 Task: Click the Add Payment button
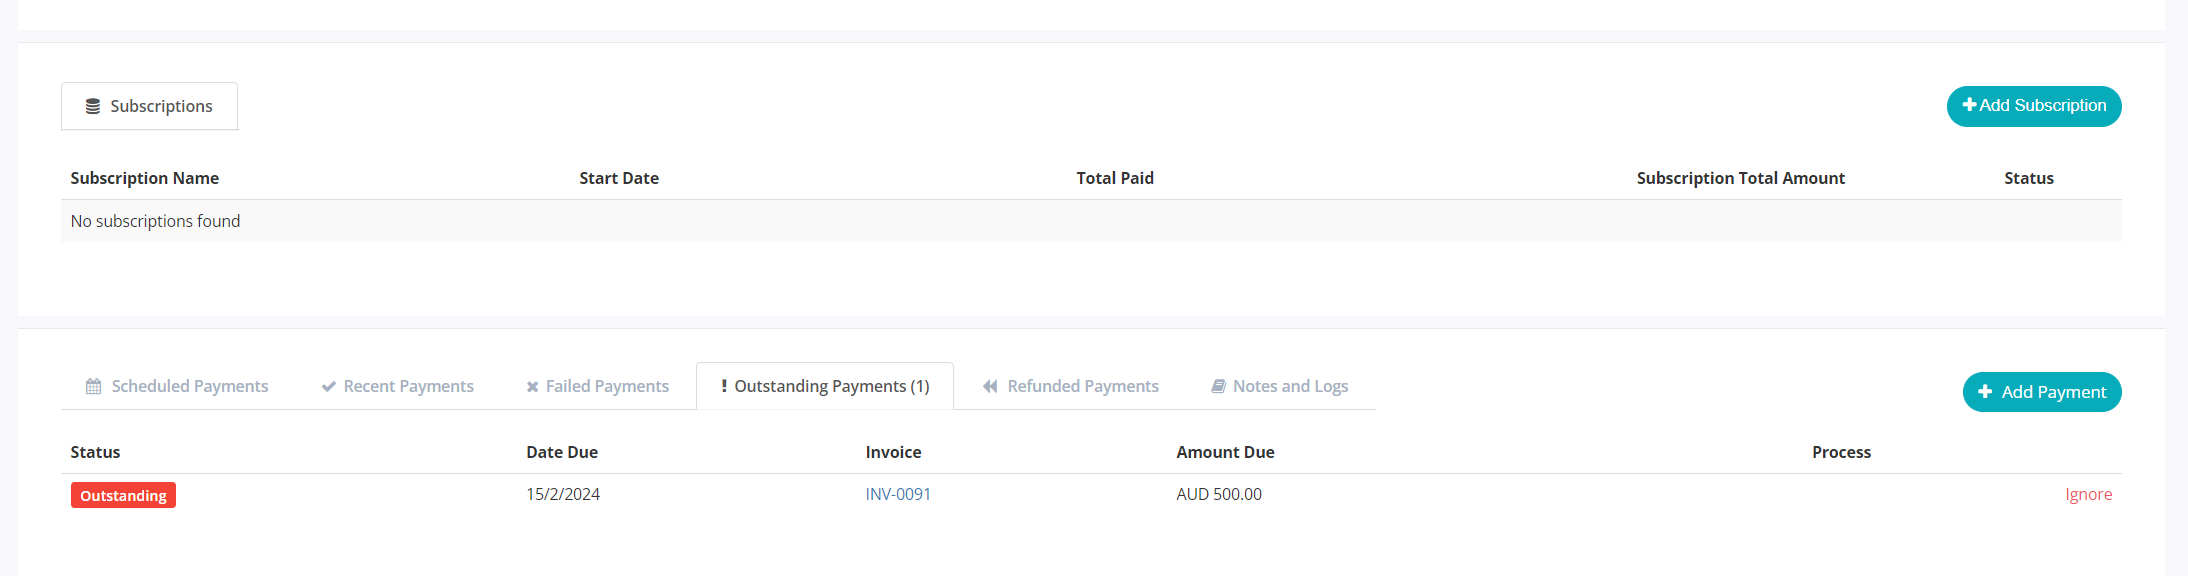pyautogui.click(x=2042, y=392)
